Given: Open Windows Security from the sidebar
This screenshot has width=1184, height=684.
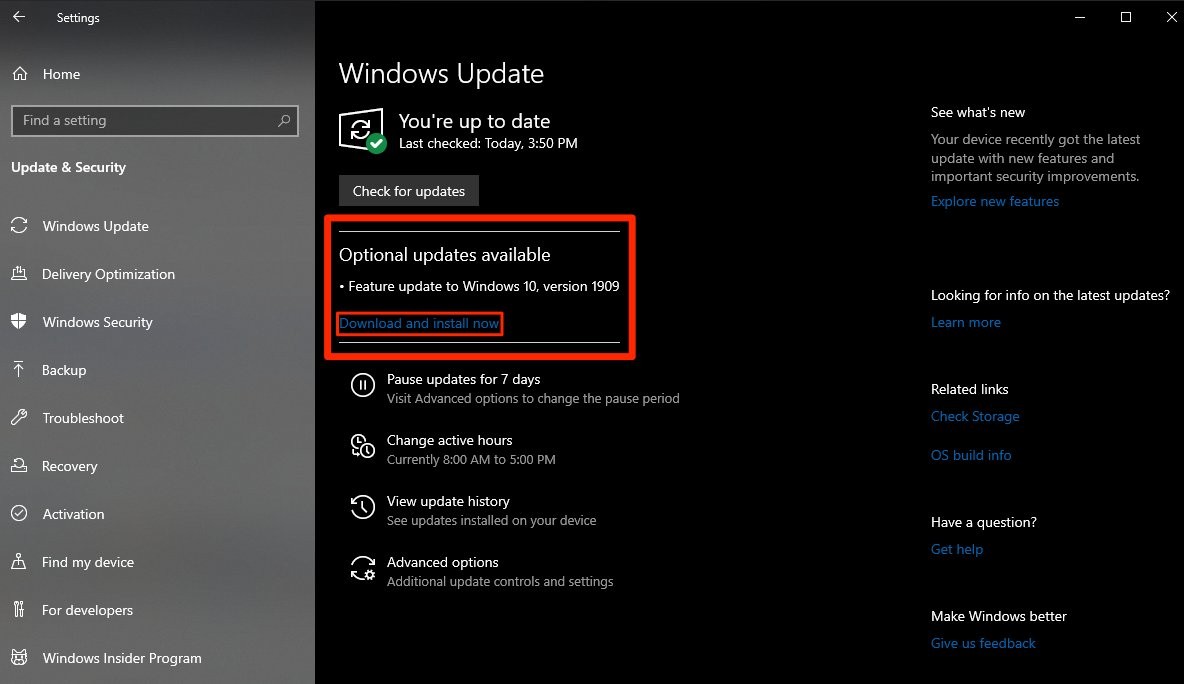Looking at the screenshot, I should (97, 322).
